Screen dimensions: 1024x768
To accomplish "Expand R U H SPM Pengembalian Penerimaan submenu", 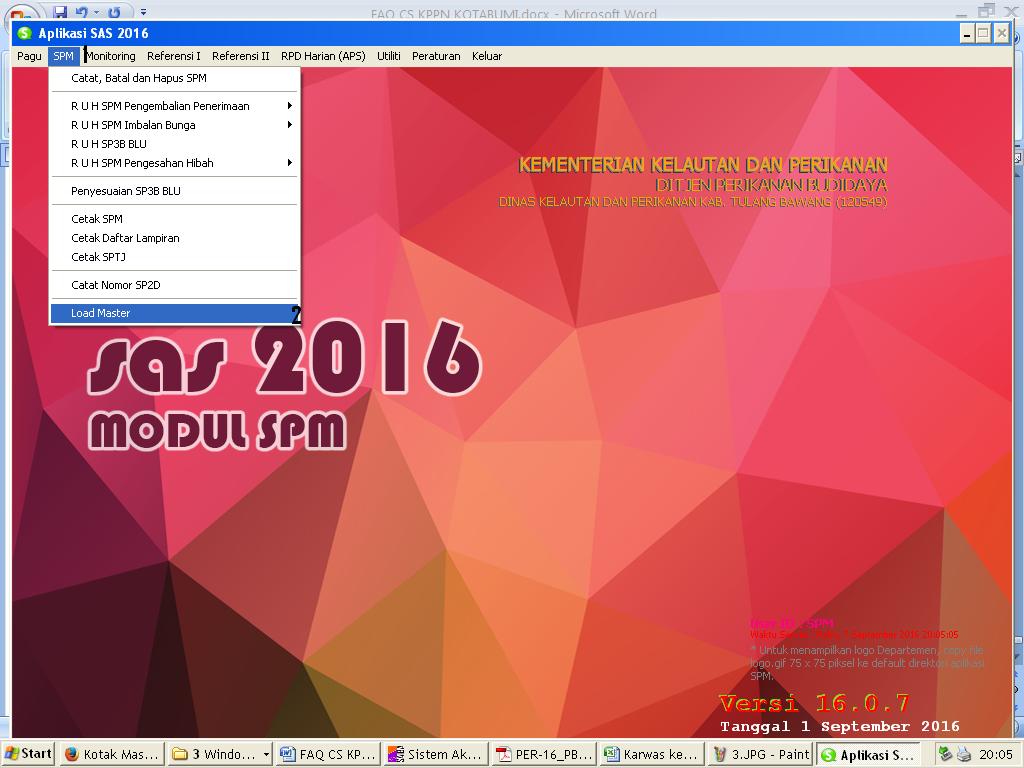I will point(160,105).
